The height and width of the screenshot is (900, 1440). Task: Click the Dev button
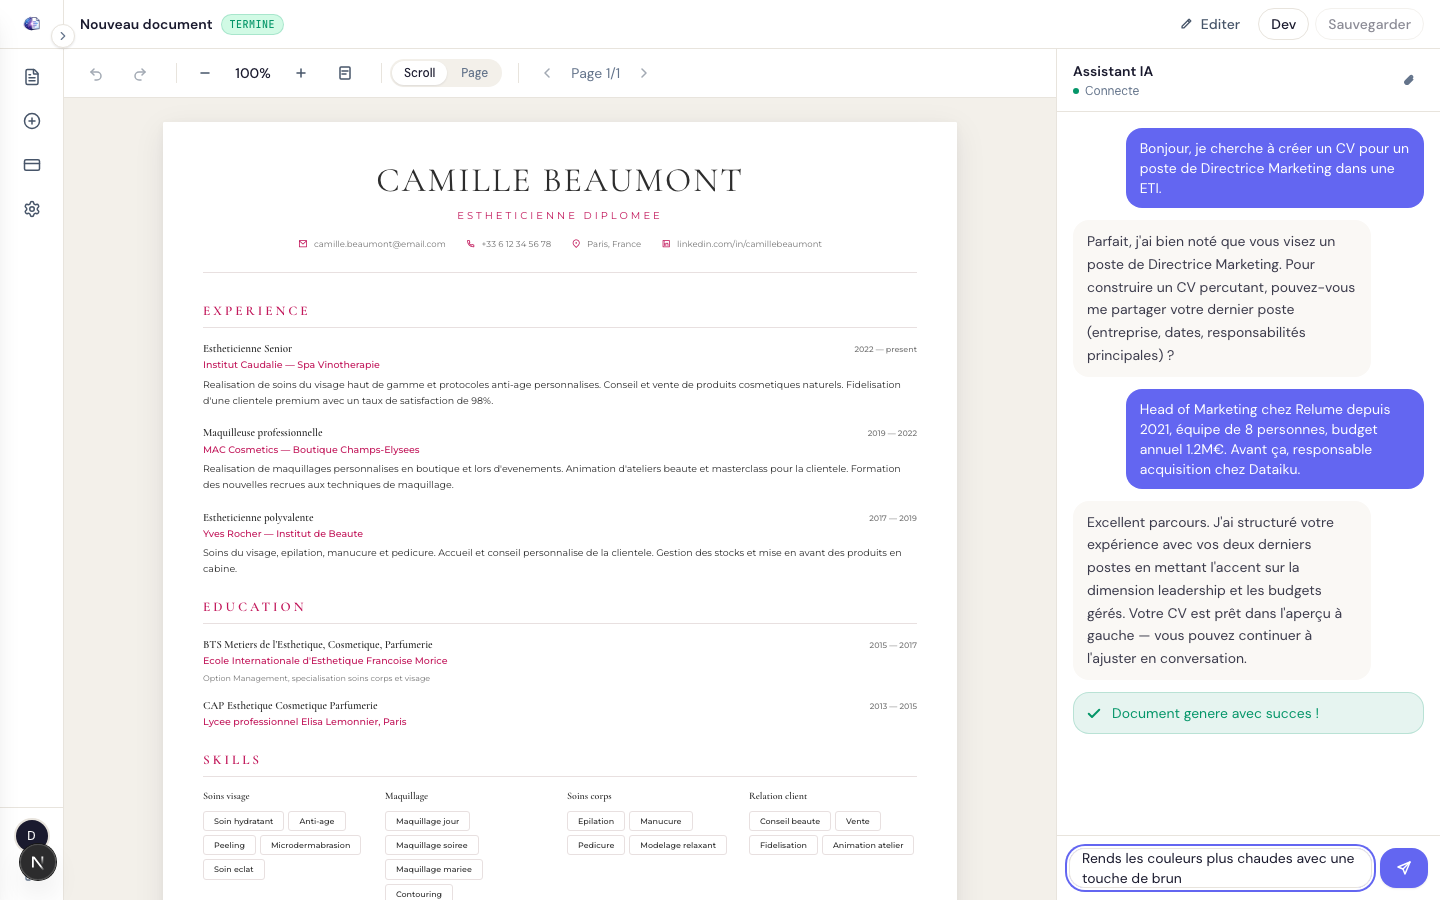click(1283, 24)
